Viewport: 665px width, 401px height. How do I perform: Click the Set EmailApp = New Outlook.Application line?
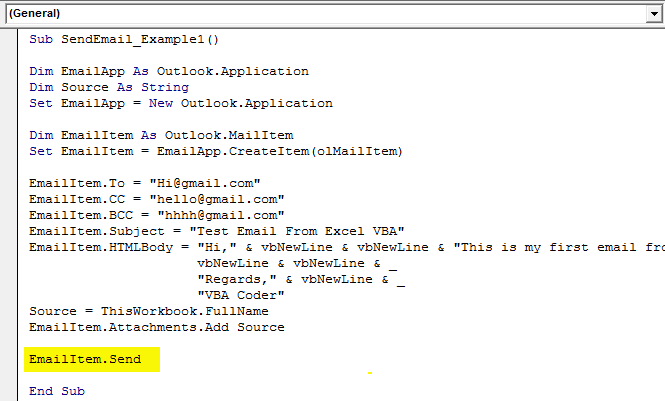point(181,103)
